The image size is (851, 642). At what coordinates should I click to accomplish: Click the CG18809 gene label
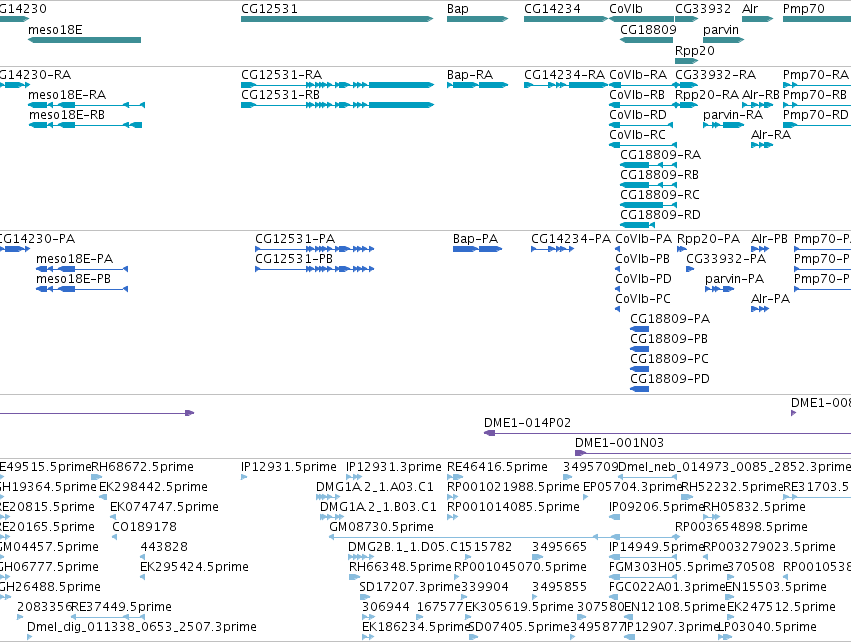click(648, 29)
